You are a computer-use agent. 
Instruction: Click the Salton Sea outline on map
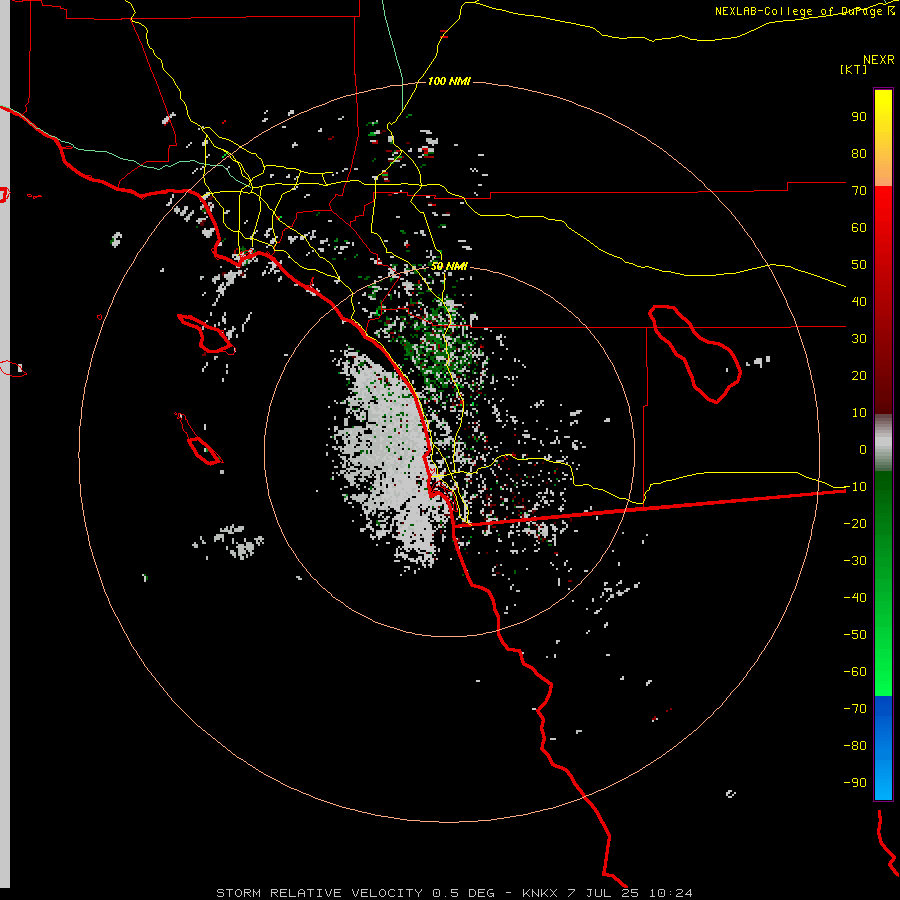point(693,353)
